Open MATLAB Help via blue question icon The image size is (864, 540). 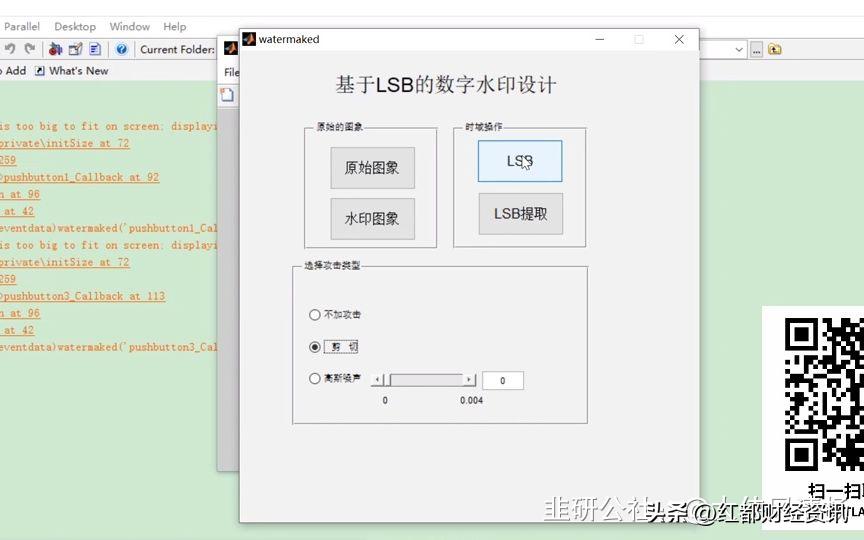point(122,49)
